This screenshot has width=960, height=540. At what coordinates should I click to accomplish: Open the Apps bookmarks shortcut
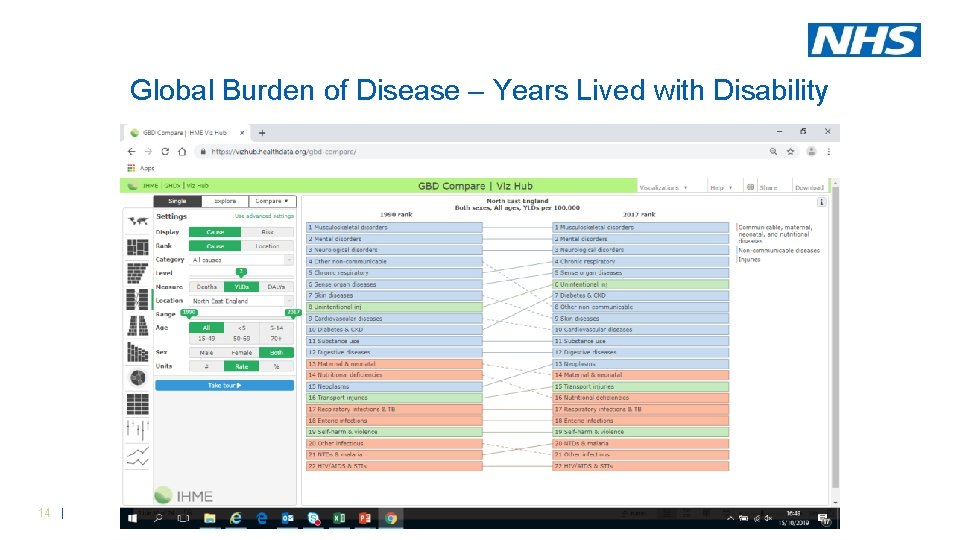(x=141, y=168)
